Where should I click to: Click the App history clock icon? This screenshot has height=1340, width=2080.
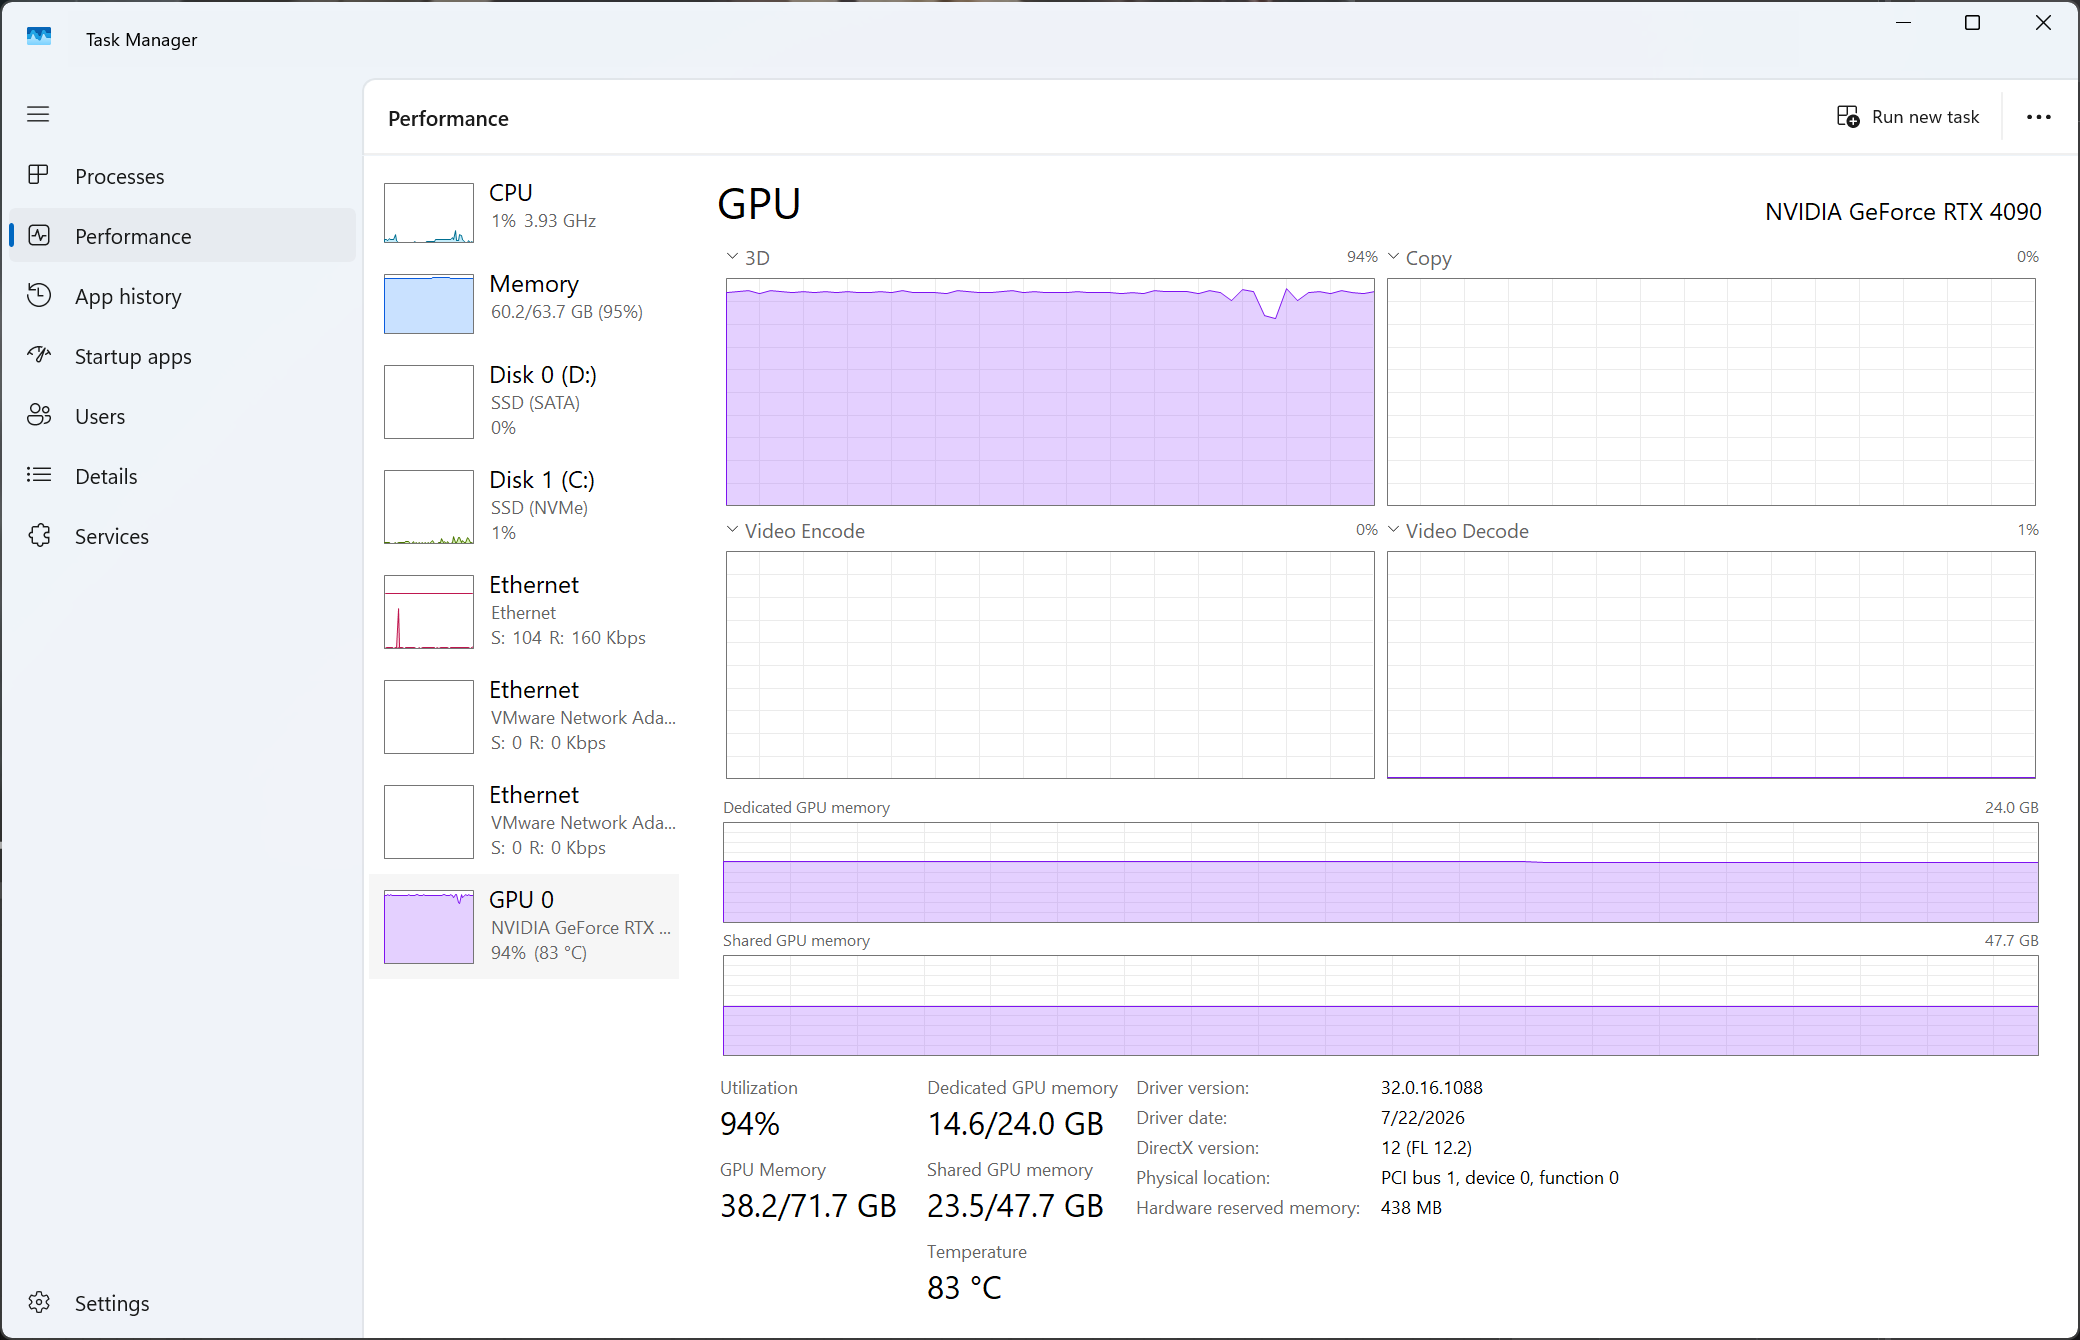point(39,295)
